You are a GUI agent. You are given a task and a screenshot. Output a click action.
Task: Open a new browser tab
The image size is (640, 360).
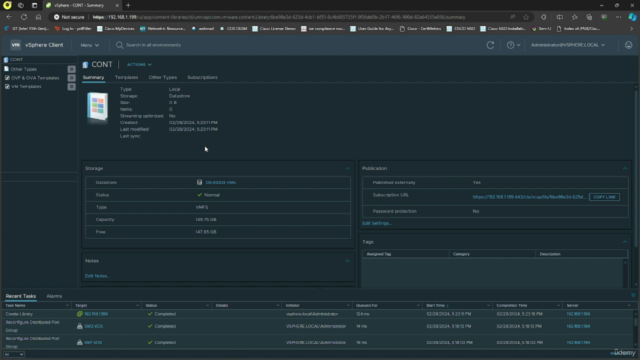(x=128, y=5)
